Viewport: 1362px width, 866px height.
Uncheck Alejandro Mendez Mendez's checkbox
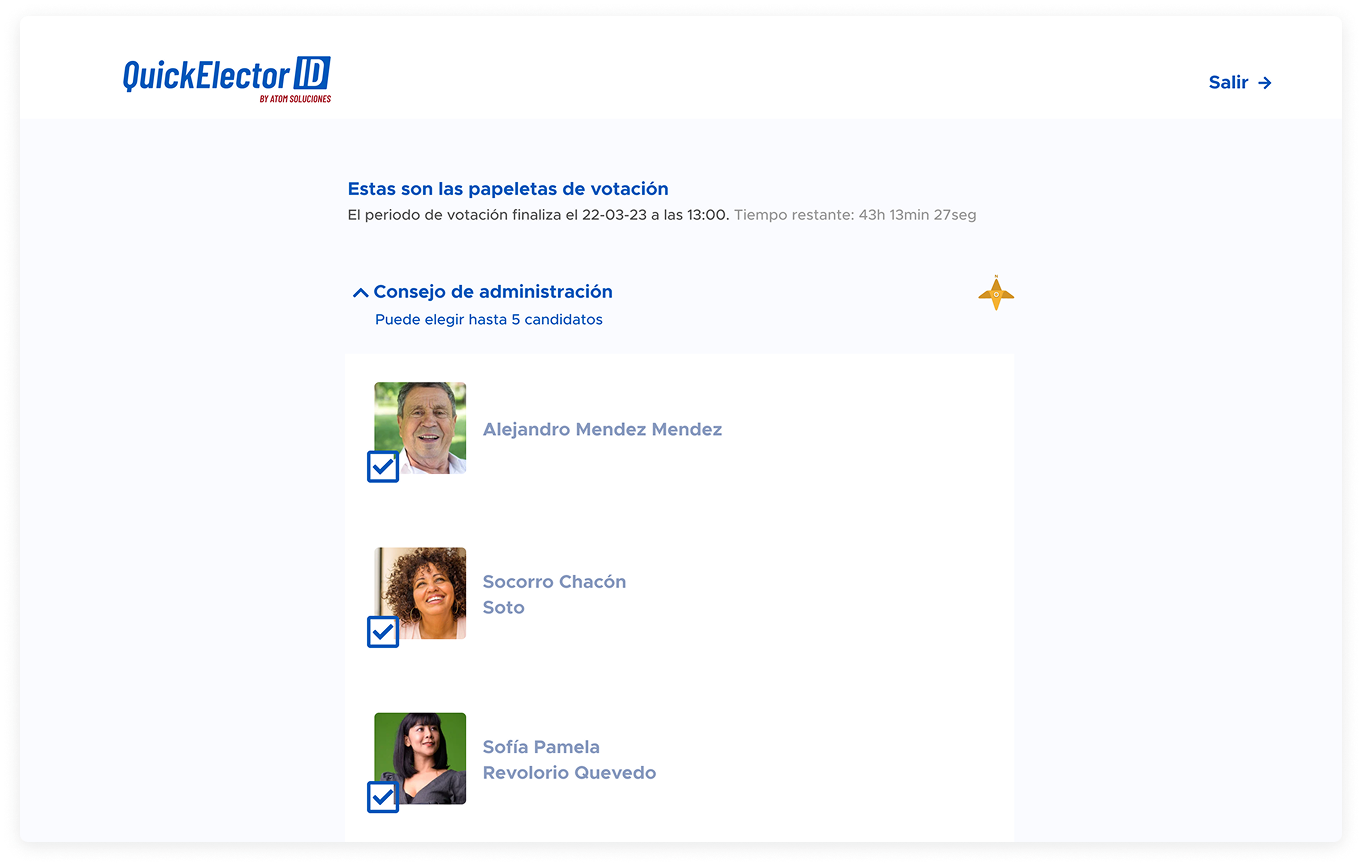point(383,467)
